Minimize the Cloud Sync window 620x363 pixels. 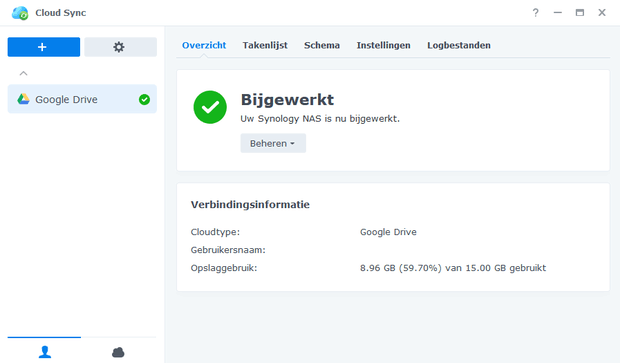coord(558,13)
